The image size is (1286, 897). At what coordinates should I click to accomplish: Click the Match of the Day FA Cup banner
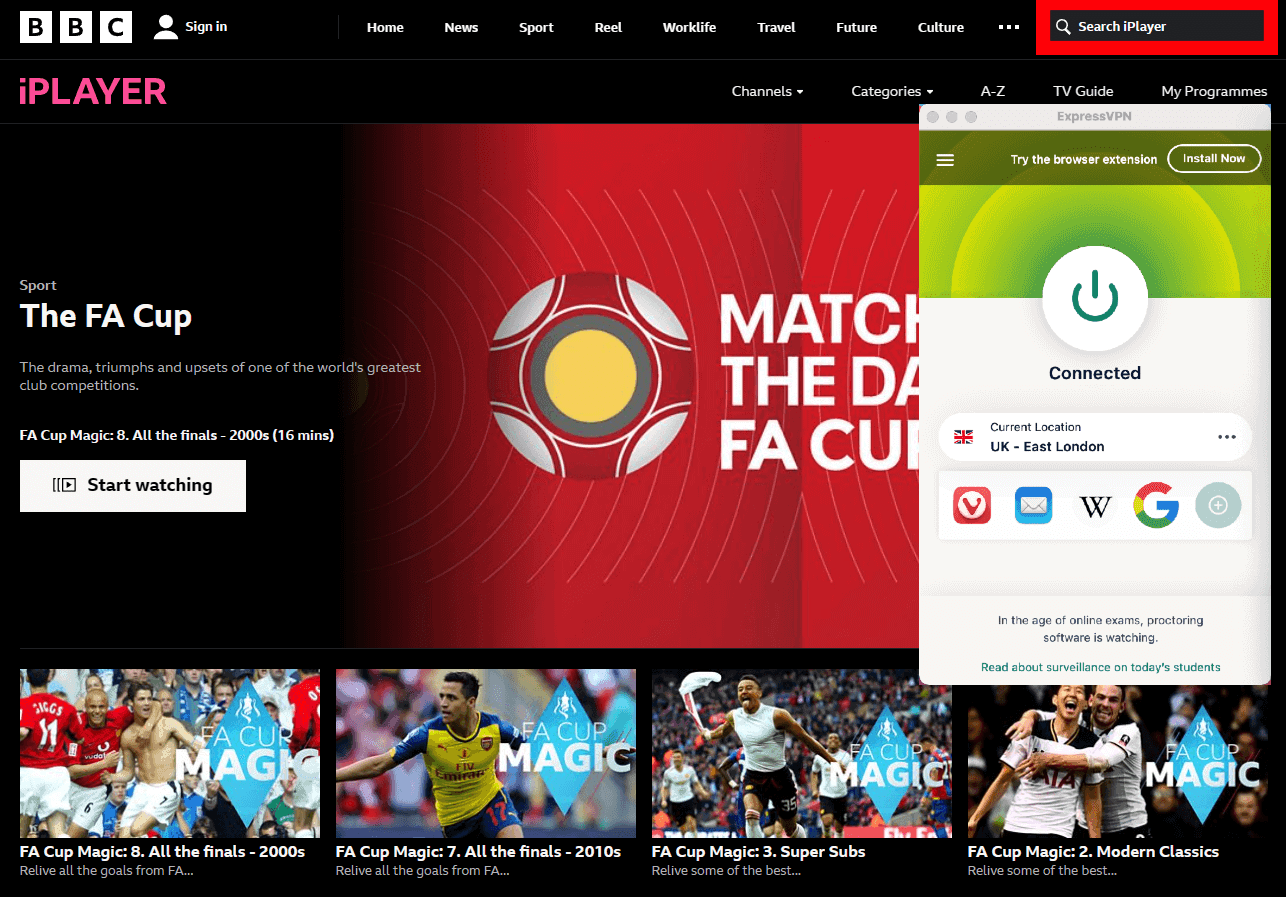[x=630, y=386]
